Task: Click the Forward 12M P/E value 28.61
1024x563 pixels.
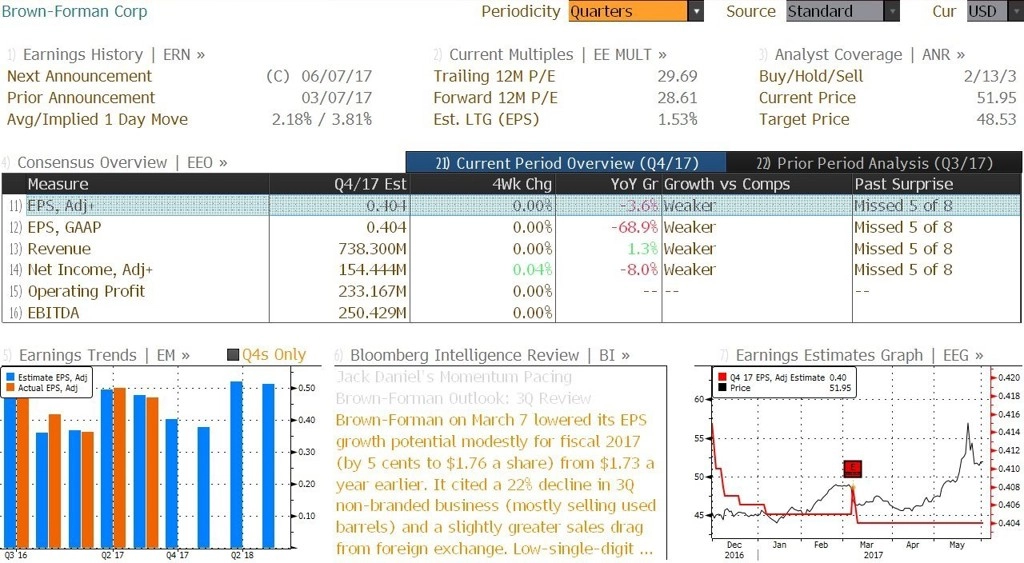Action: [677, 98]
